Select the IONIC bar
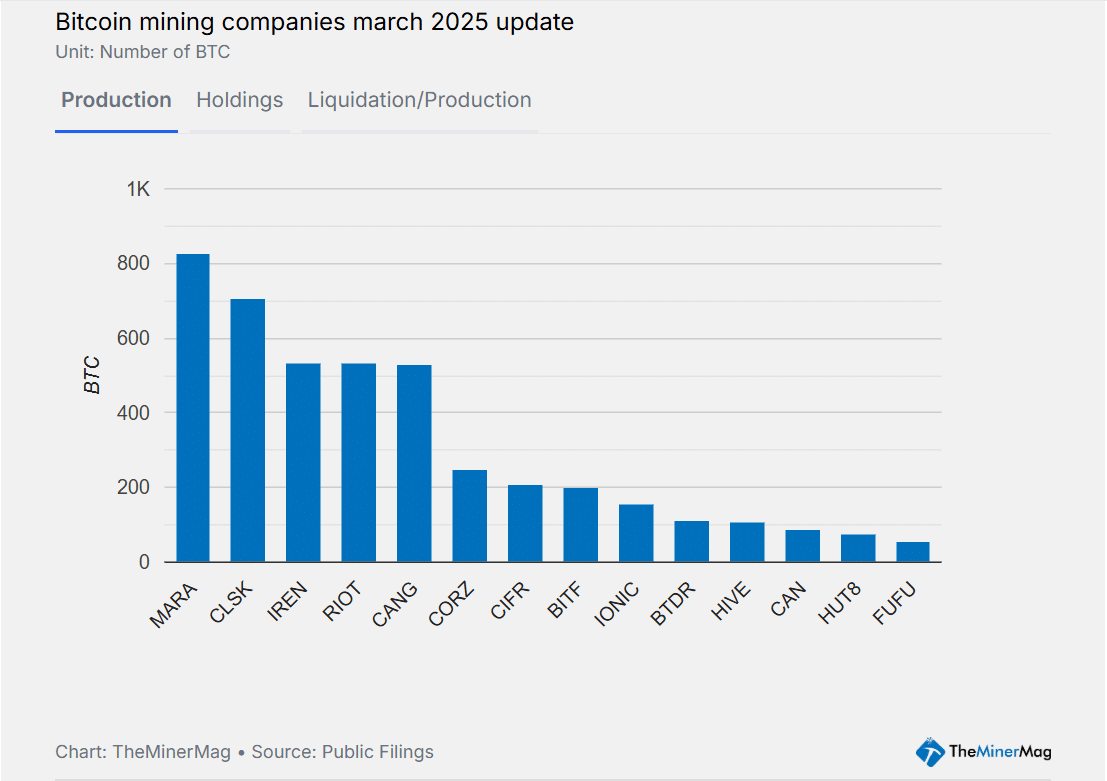Viewport: 1107px width, 781px height. (636, 533)
